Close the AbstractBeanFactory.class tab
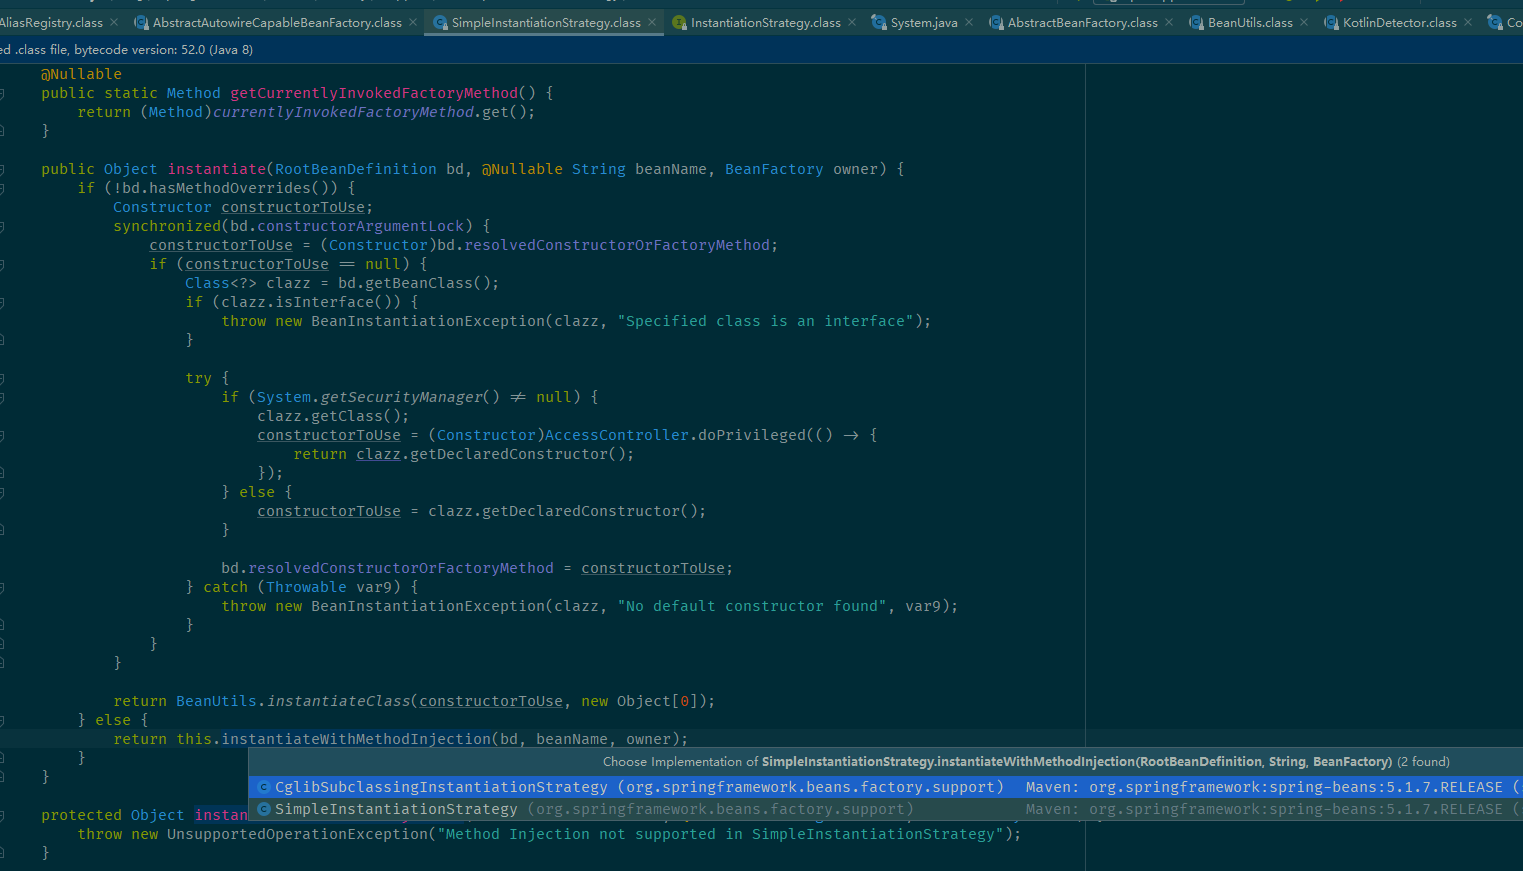 click(1169, 22)
